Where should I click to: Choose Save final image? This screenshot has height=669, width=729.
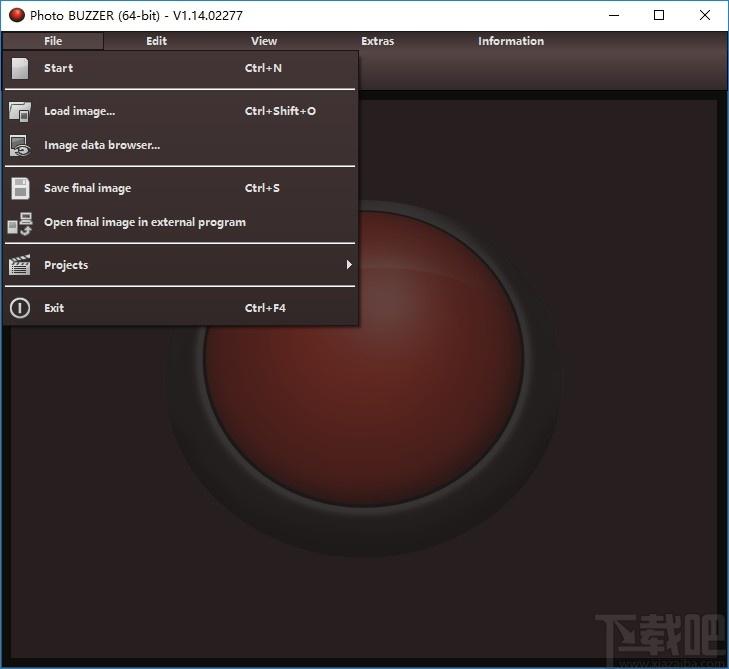coord(181,188)
